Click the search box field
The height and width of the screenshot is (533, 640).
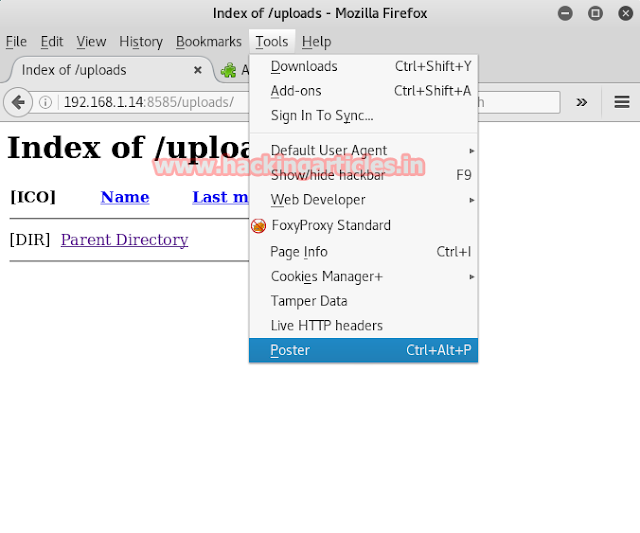point(519,102)
